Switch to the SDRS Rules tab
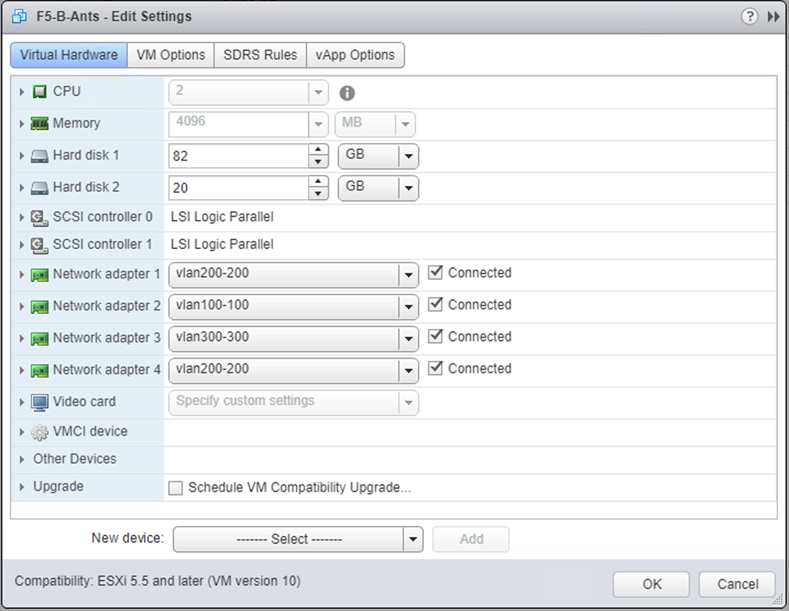789x611 pixels. click(x=260, y=55)
